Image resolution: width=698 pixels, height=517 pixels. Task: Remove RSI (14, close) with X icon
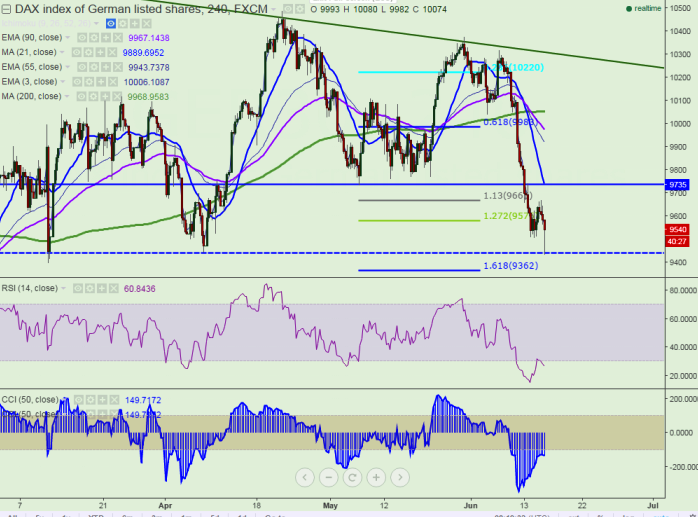(114, 289)
